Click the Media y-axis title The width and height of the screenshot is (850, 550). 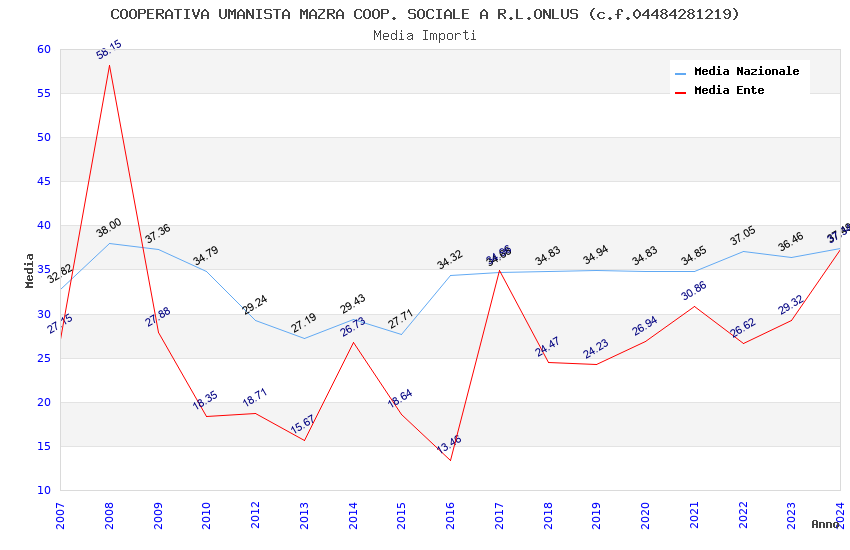tap(29, 270)
